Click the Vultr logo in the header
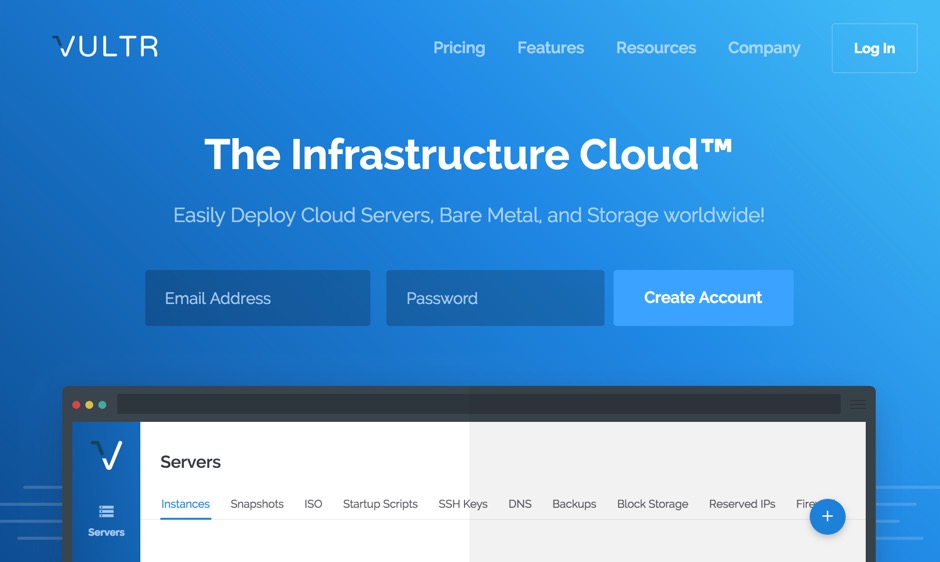Viewport: 940px width, 562px height. (105, 46)
